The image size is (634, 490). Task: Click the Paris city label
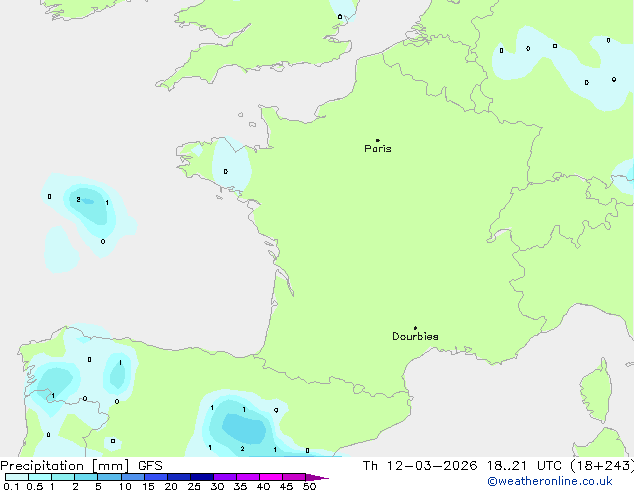click(378, 149)
